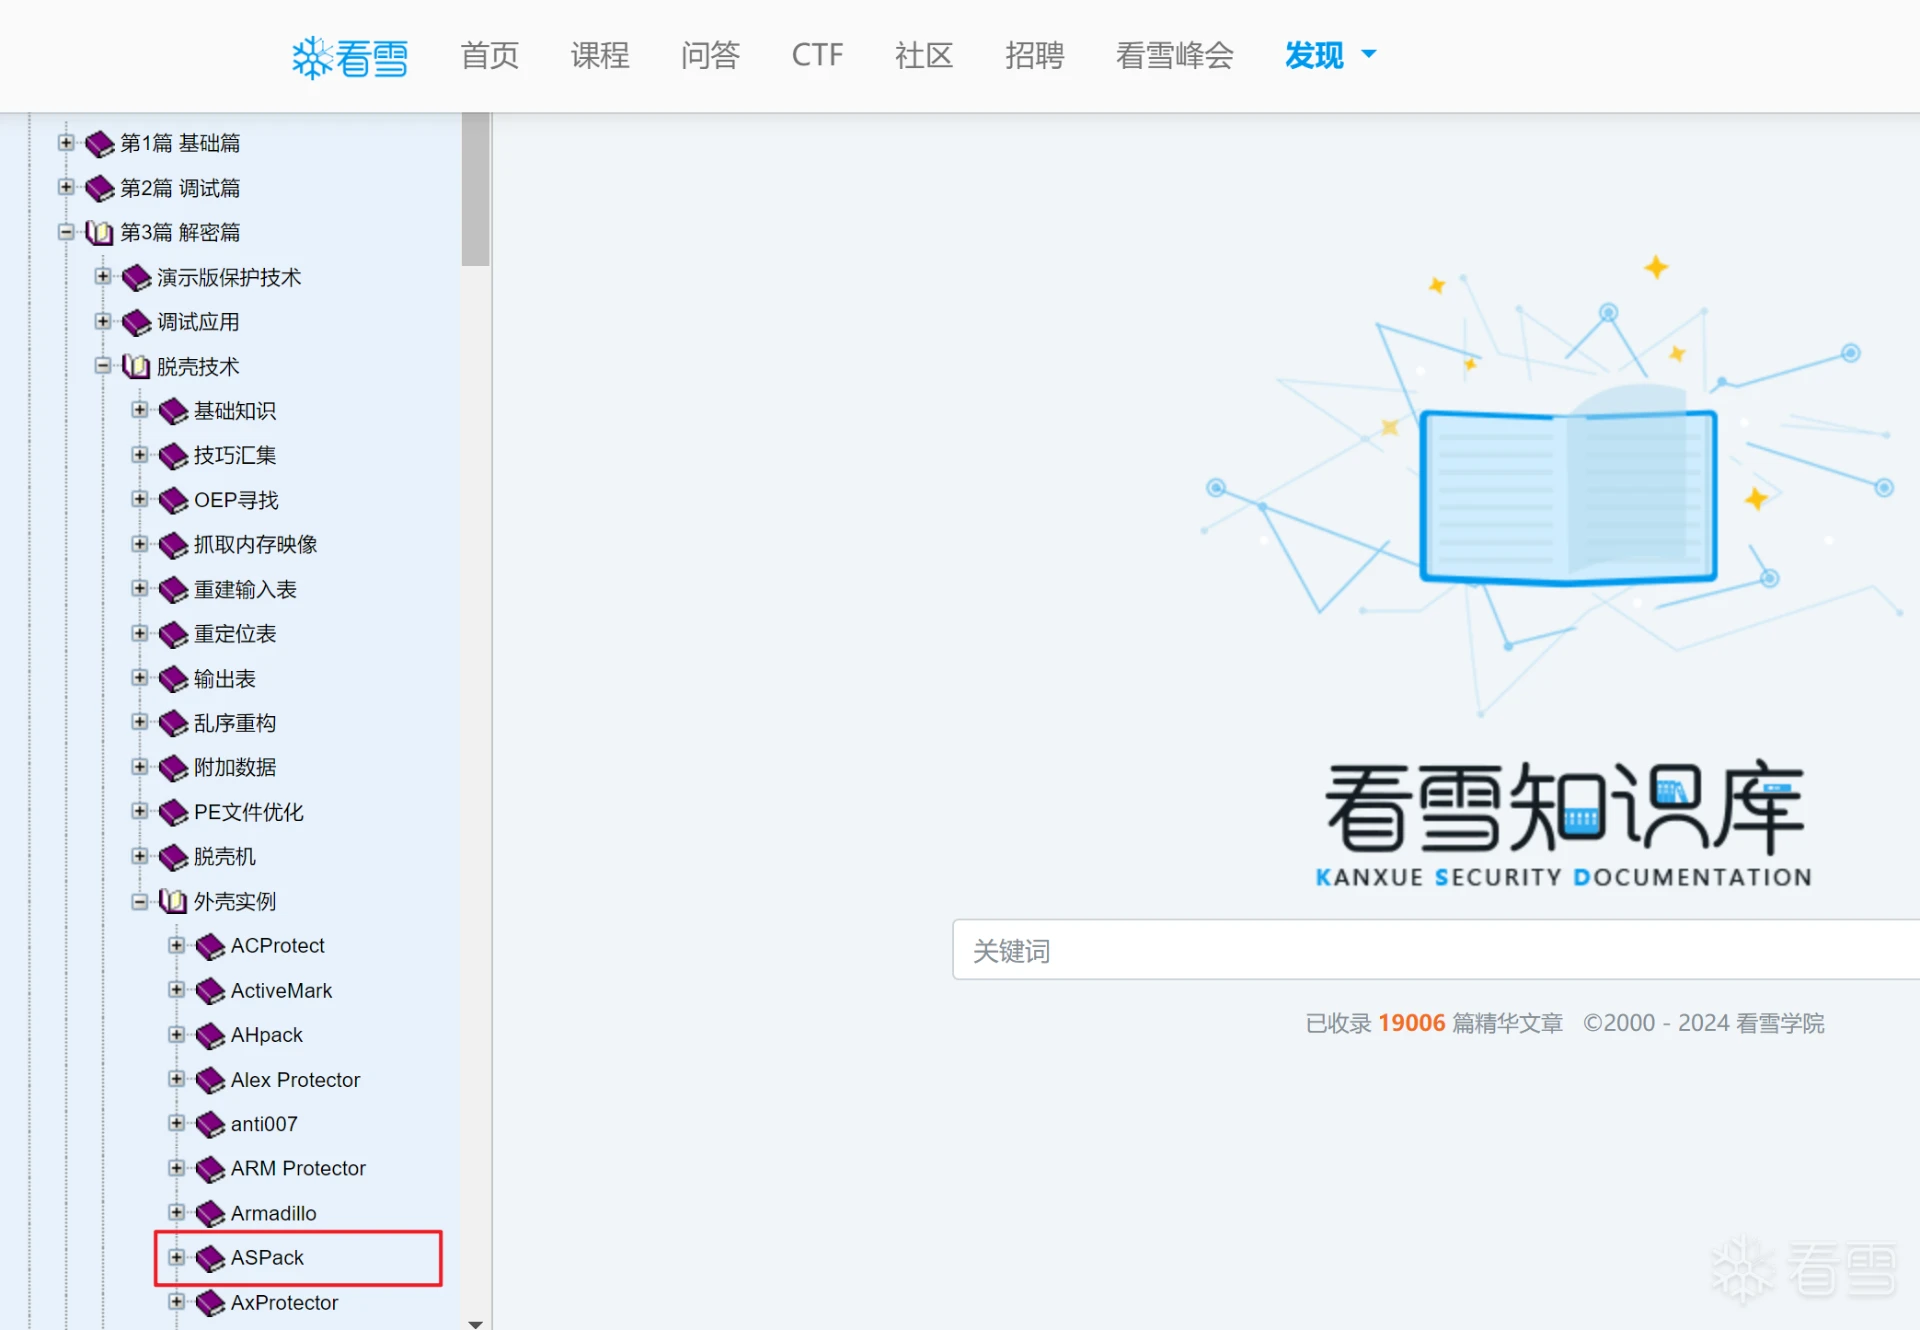
Task: Collapse the 第3篇 解密篇 tree node
Action: [66, 231]
